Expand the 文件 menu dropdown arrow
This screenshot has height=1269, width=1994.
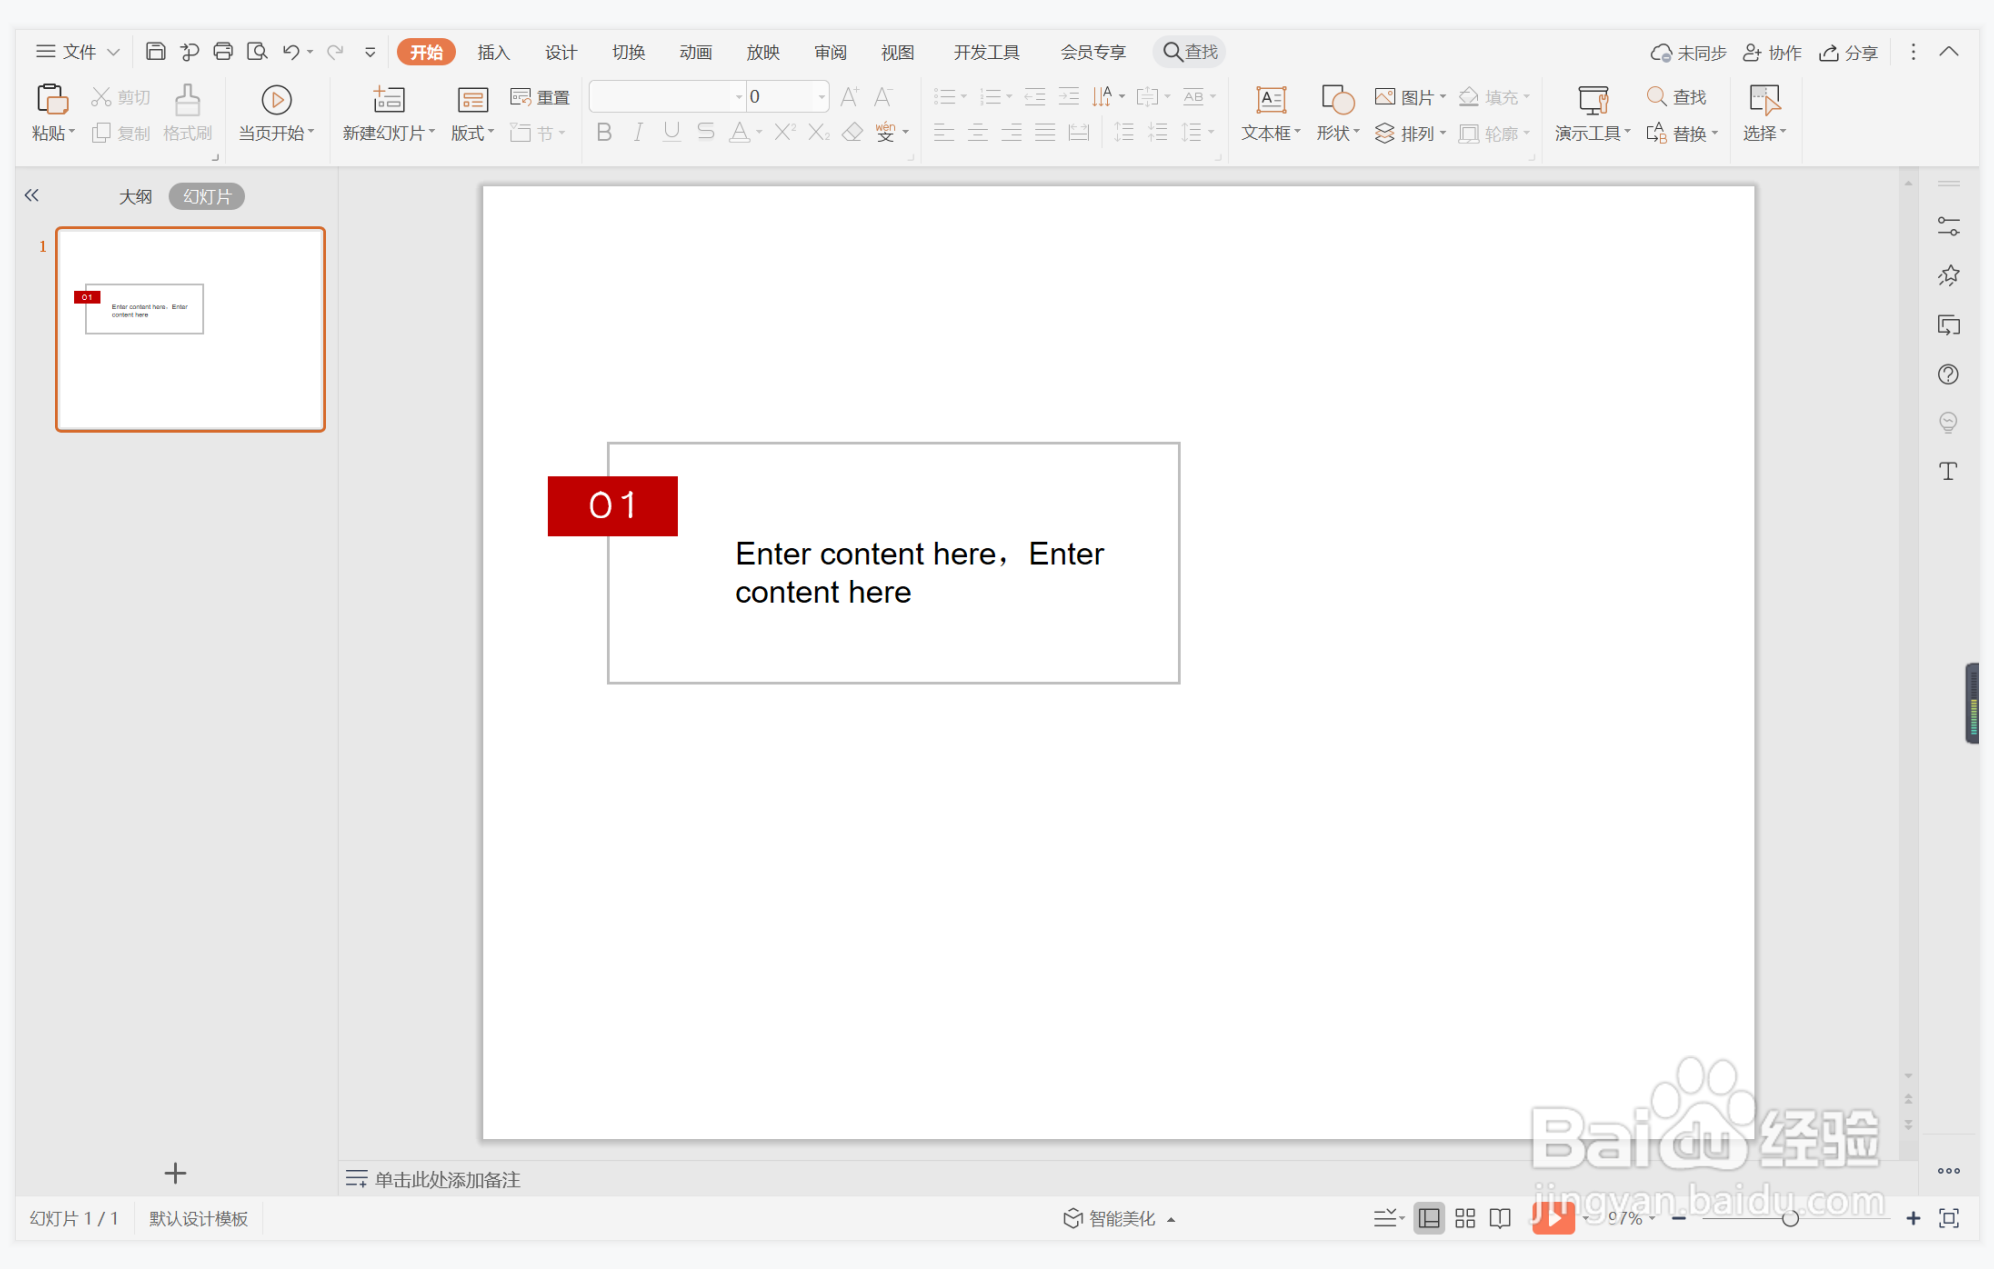113,52
